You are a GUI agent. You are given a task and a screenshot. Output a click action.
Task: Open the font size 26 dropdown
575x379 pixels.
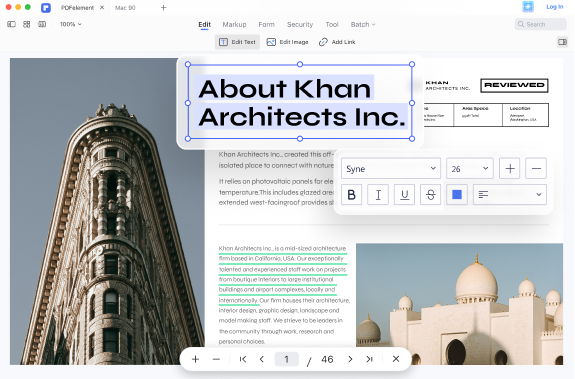470,169
